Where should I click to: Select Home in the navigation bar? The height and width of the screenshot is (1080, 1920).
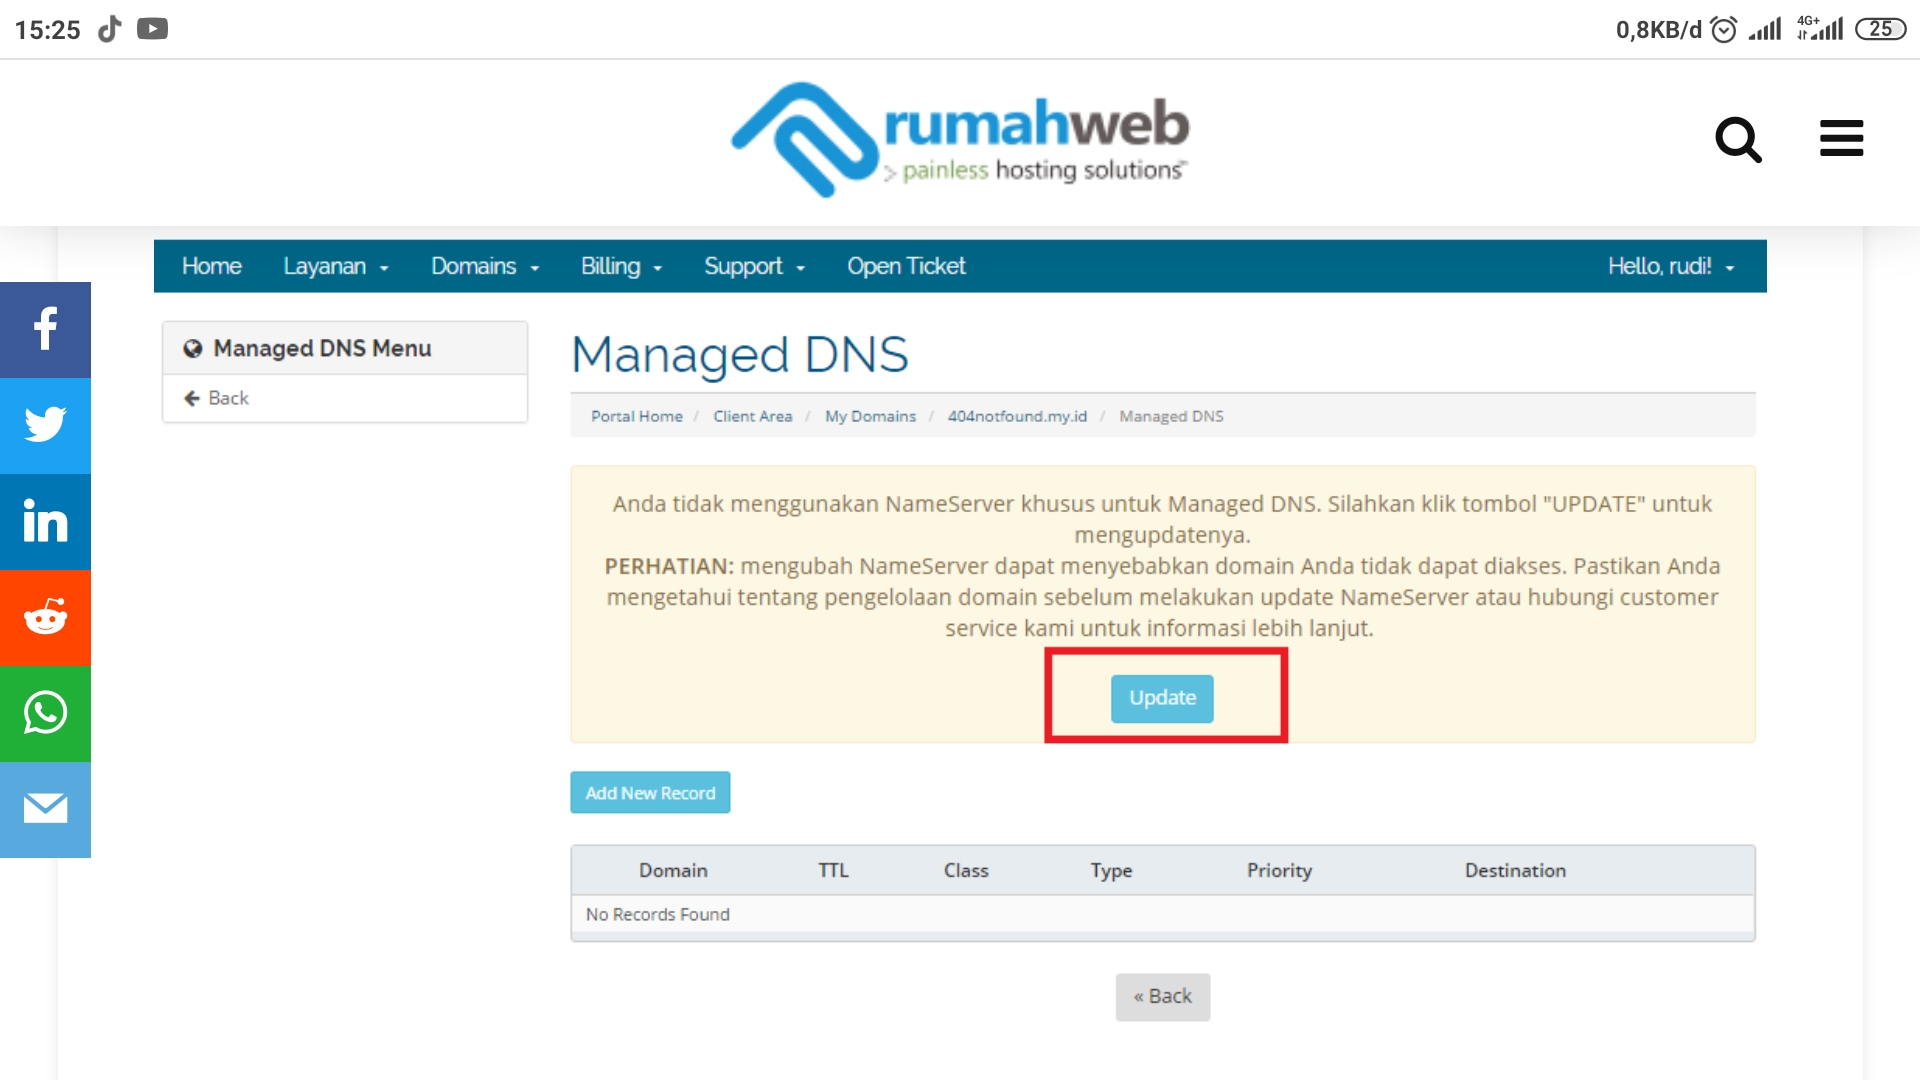211,266
